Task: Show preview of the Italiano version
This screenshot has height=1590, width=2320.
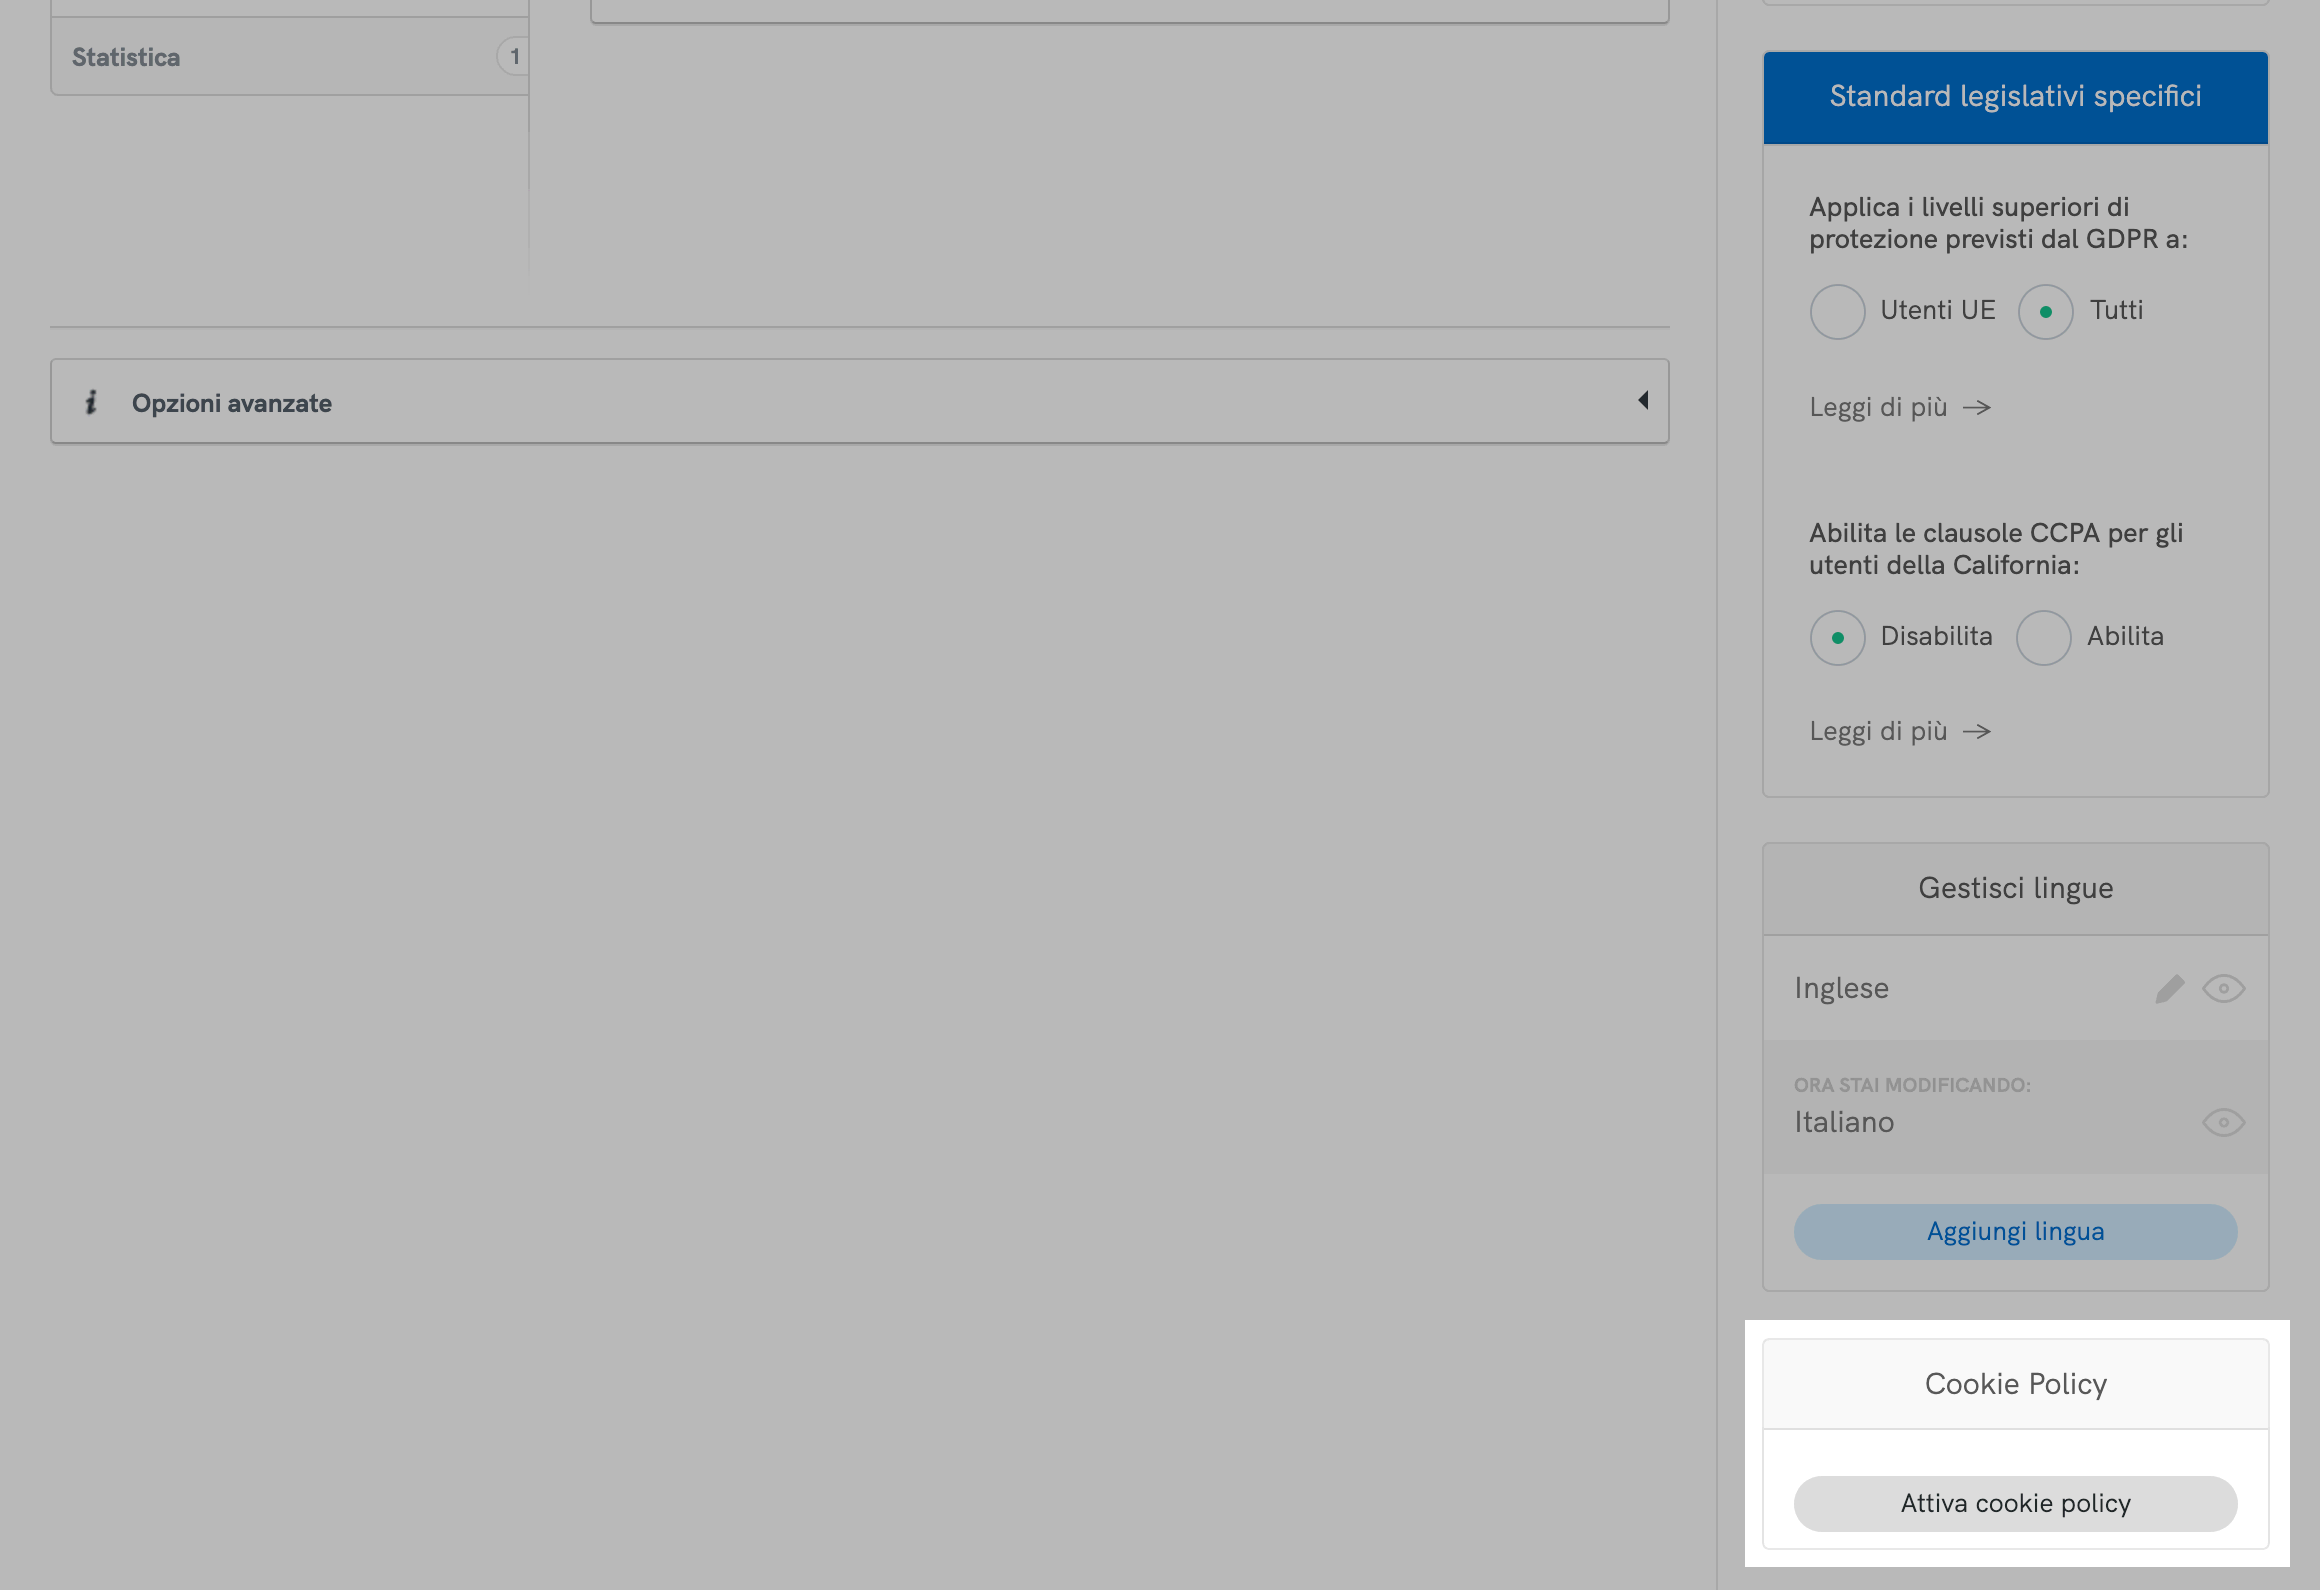Action: pyautogui.click(x=2224, y=1122)
